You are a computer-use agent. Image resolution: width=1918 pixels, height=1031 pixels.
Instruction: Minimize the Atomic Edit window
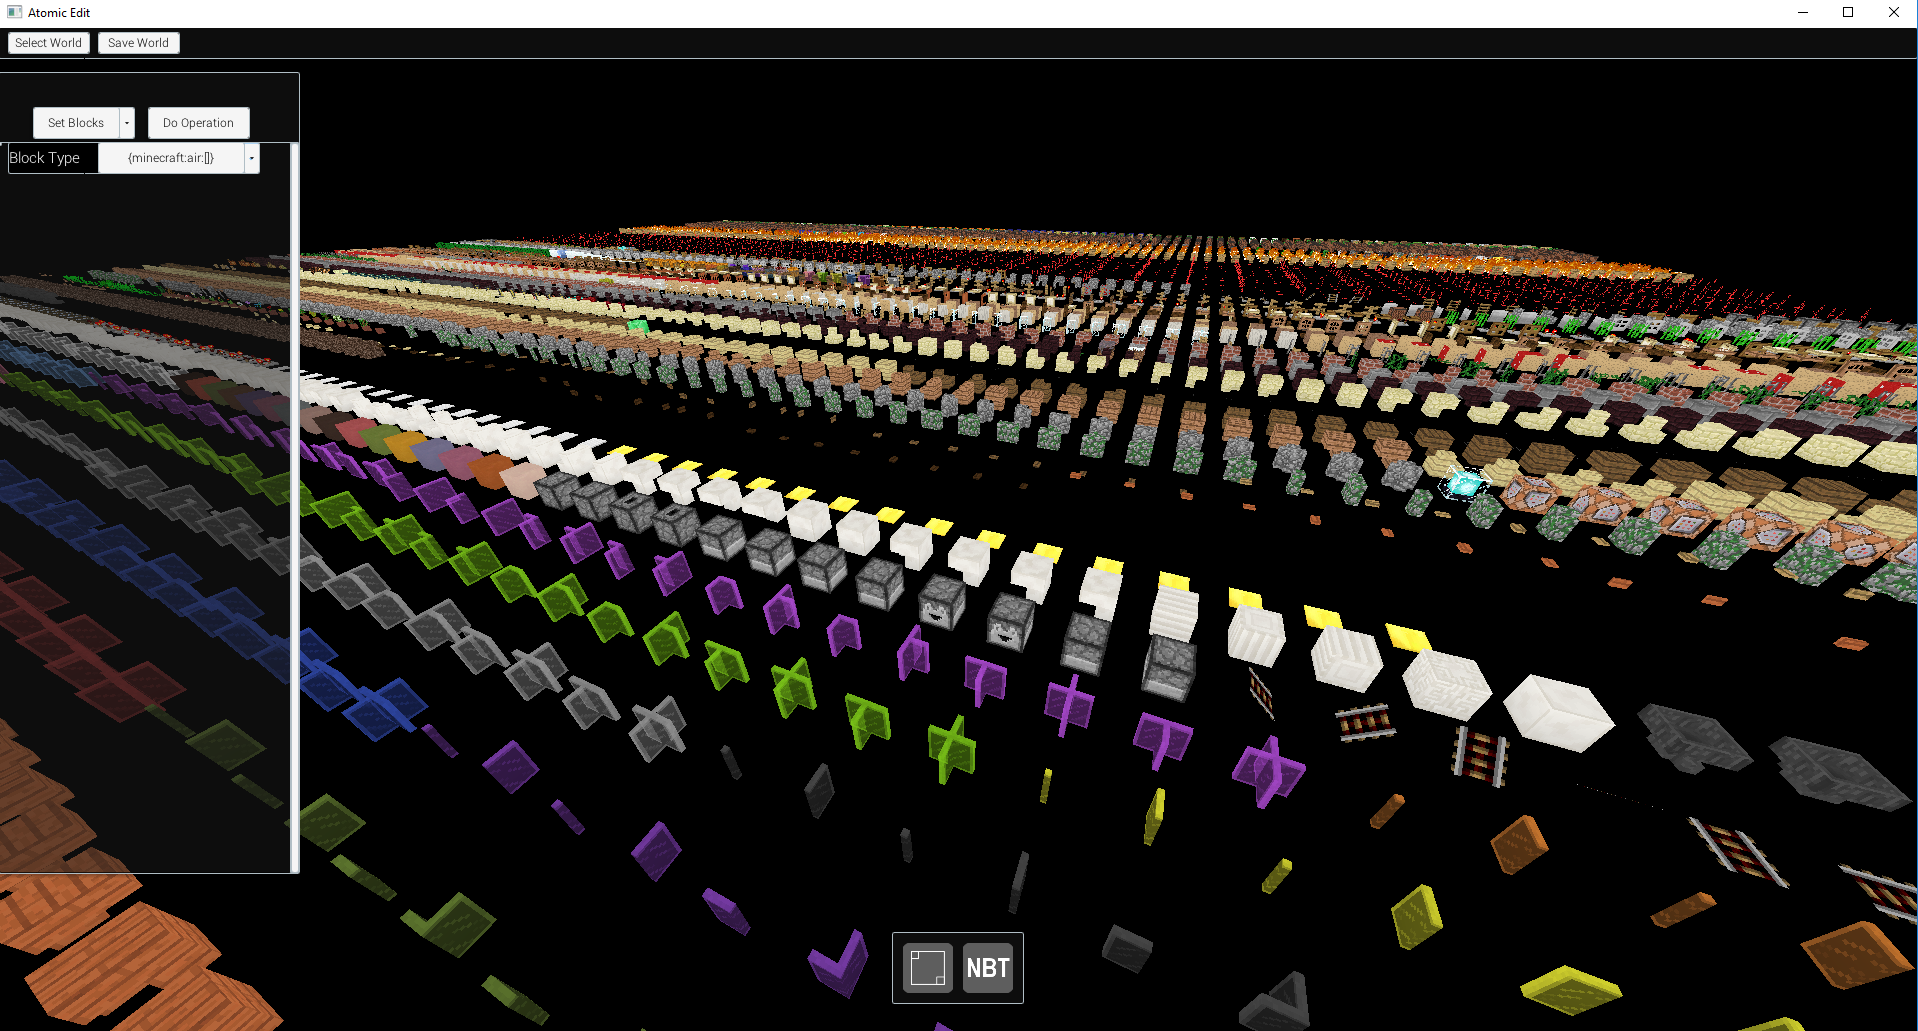(x=1803, y=12)
